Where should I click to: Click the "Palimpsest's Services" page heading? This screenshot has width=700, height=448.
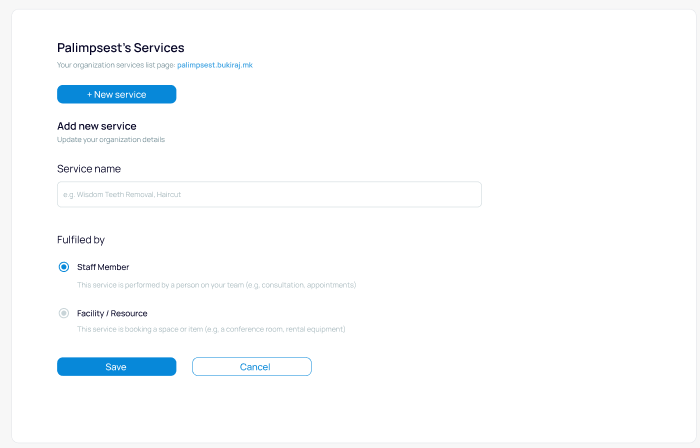point(121,47)
